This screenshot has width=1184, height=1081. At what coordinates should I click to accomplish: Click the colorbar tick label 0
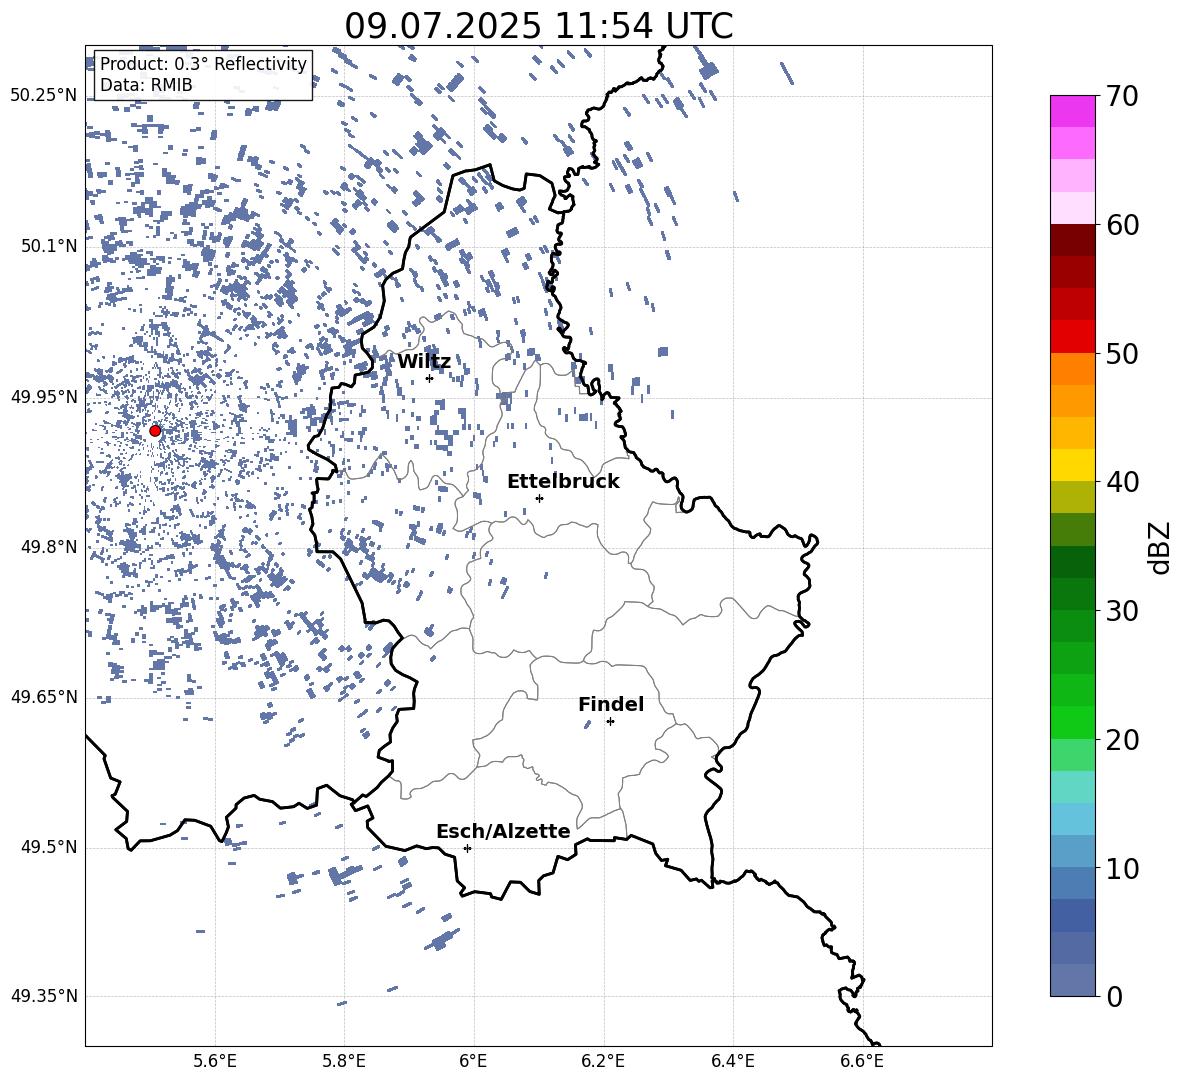pyautogui.click(x=1114, y=996)
